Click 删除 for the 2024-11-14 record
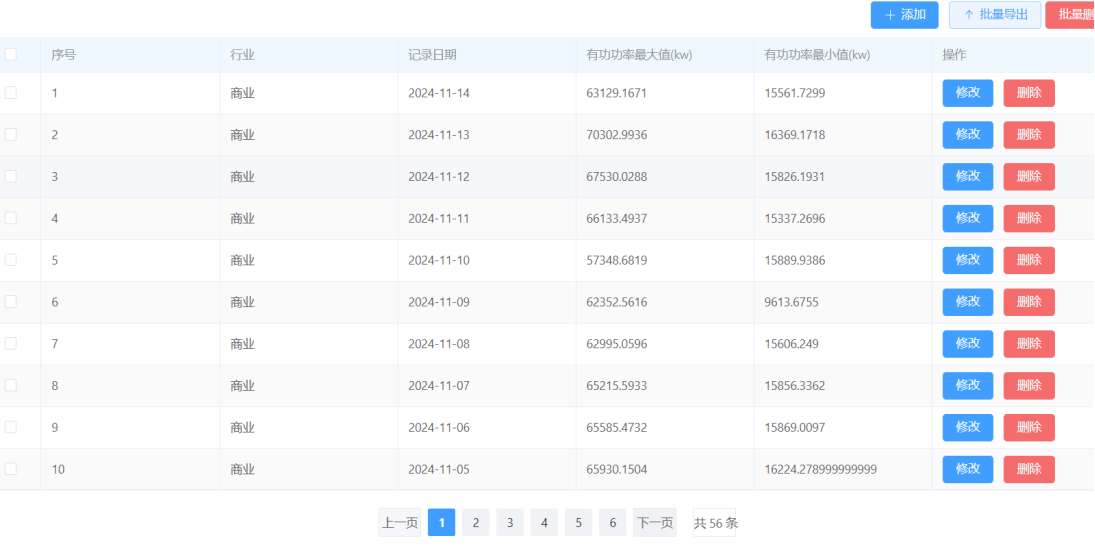1095x549 pixels. coord(1029,93)
